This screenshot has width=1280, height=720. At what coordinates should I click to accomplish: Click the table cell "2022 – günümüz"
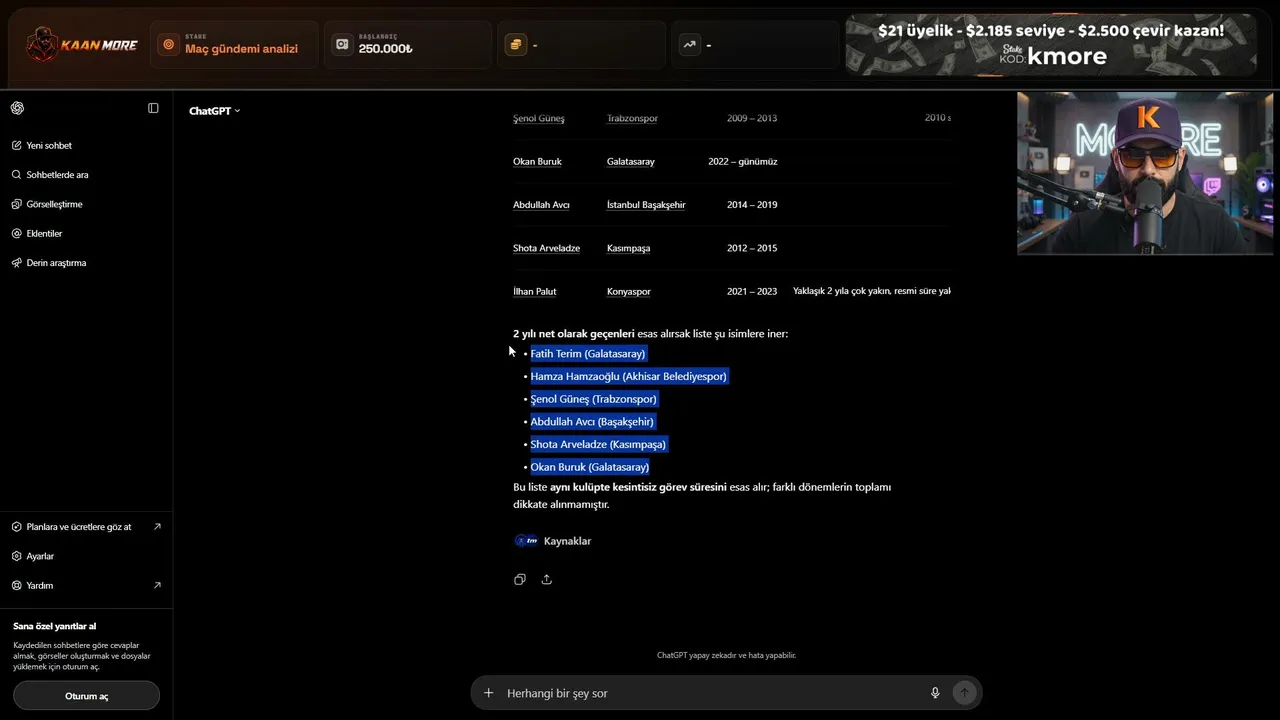click(743, 162)
